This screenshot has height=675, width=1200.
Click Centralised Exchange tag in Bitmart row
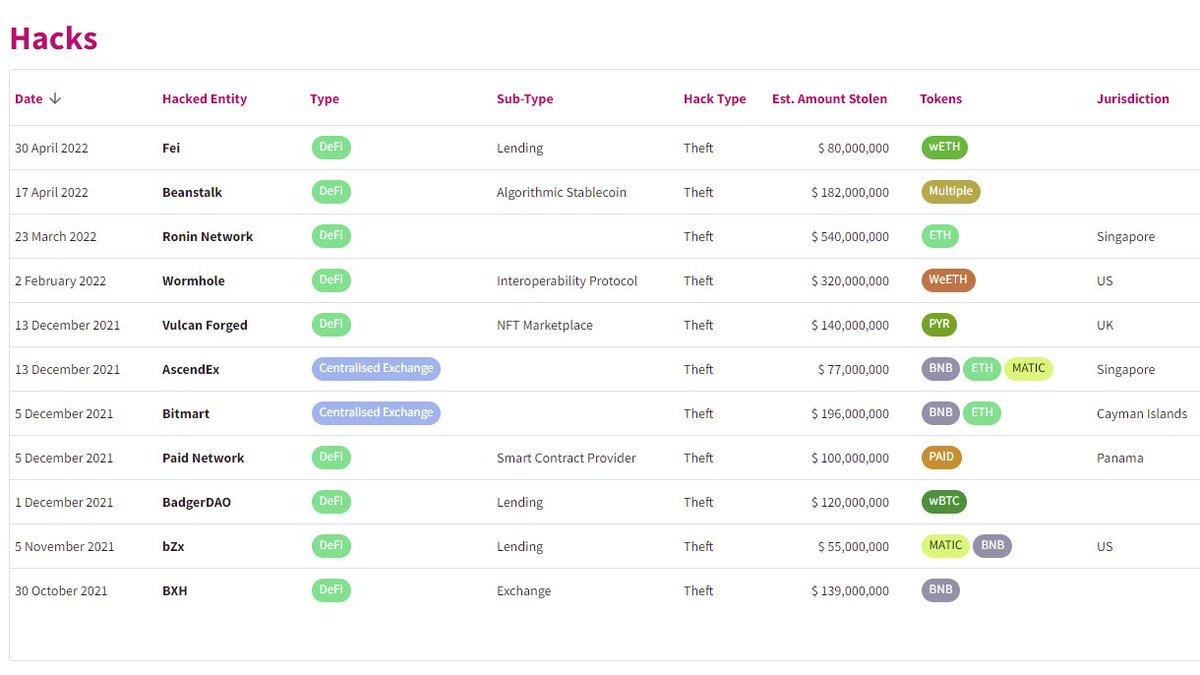click(376, 412)
